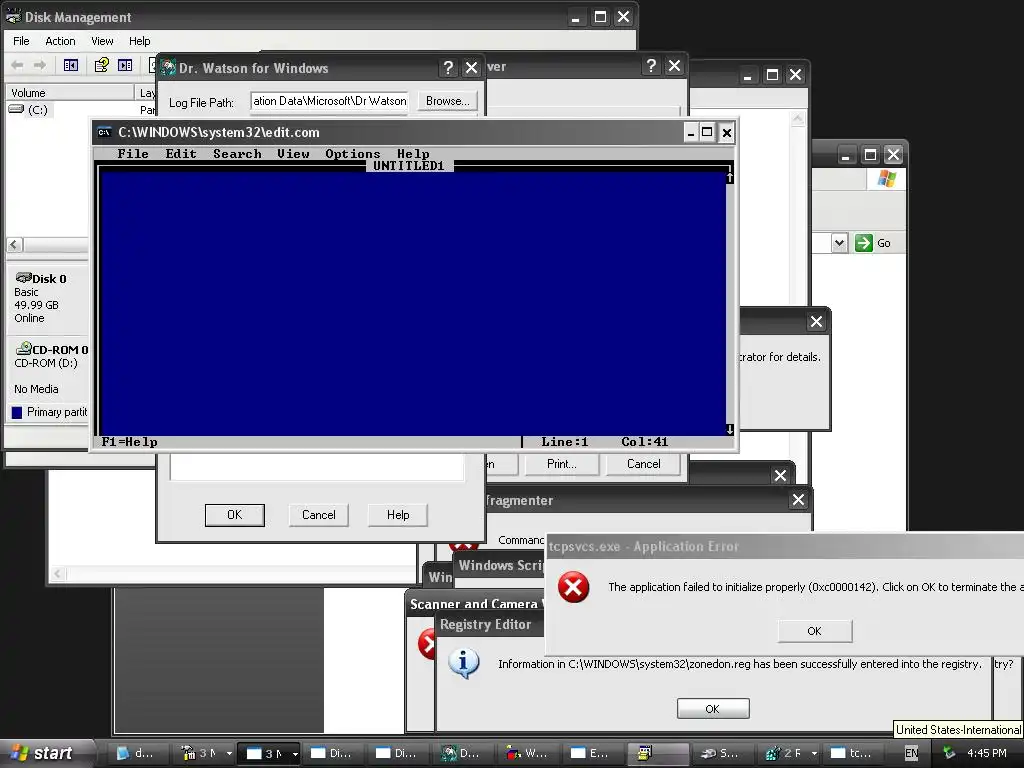Open the File menu in Disk Management

click(x=21, y=40)
